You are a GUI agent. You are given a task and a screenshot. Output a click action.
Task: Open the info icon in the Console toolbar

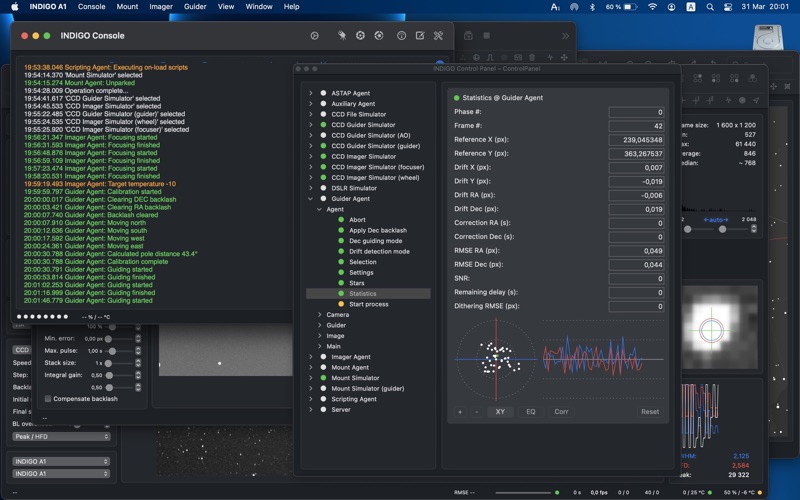pos(401,36)
